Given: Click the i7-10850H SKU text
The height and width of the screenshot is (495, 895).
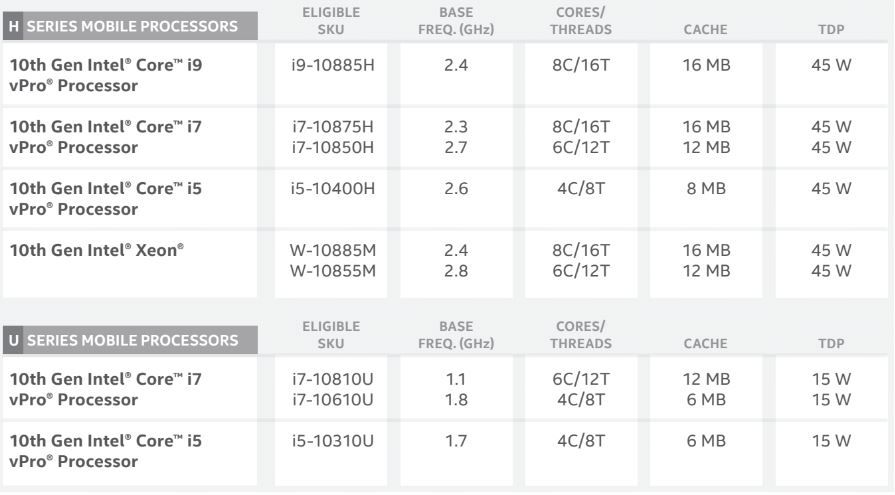Looking at the screenshot, I should 330,147.
